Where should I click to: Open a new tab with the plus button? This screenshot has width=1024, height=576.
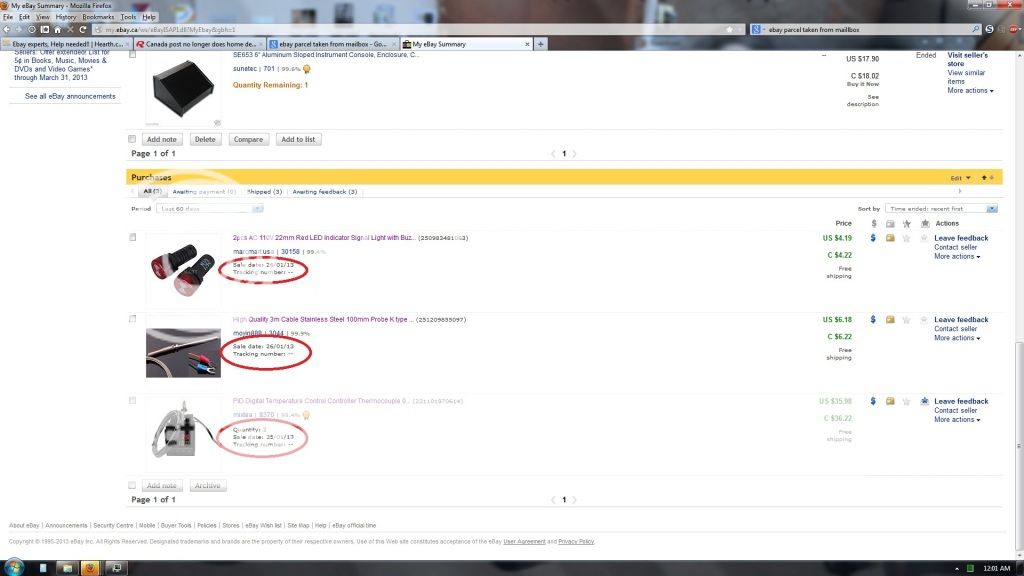(541, 44)
